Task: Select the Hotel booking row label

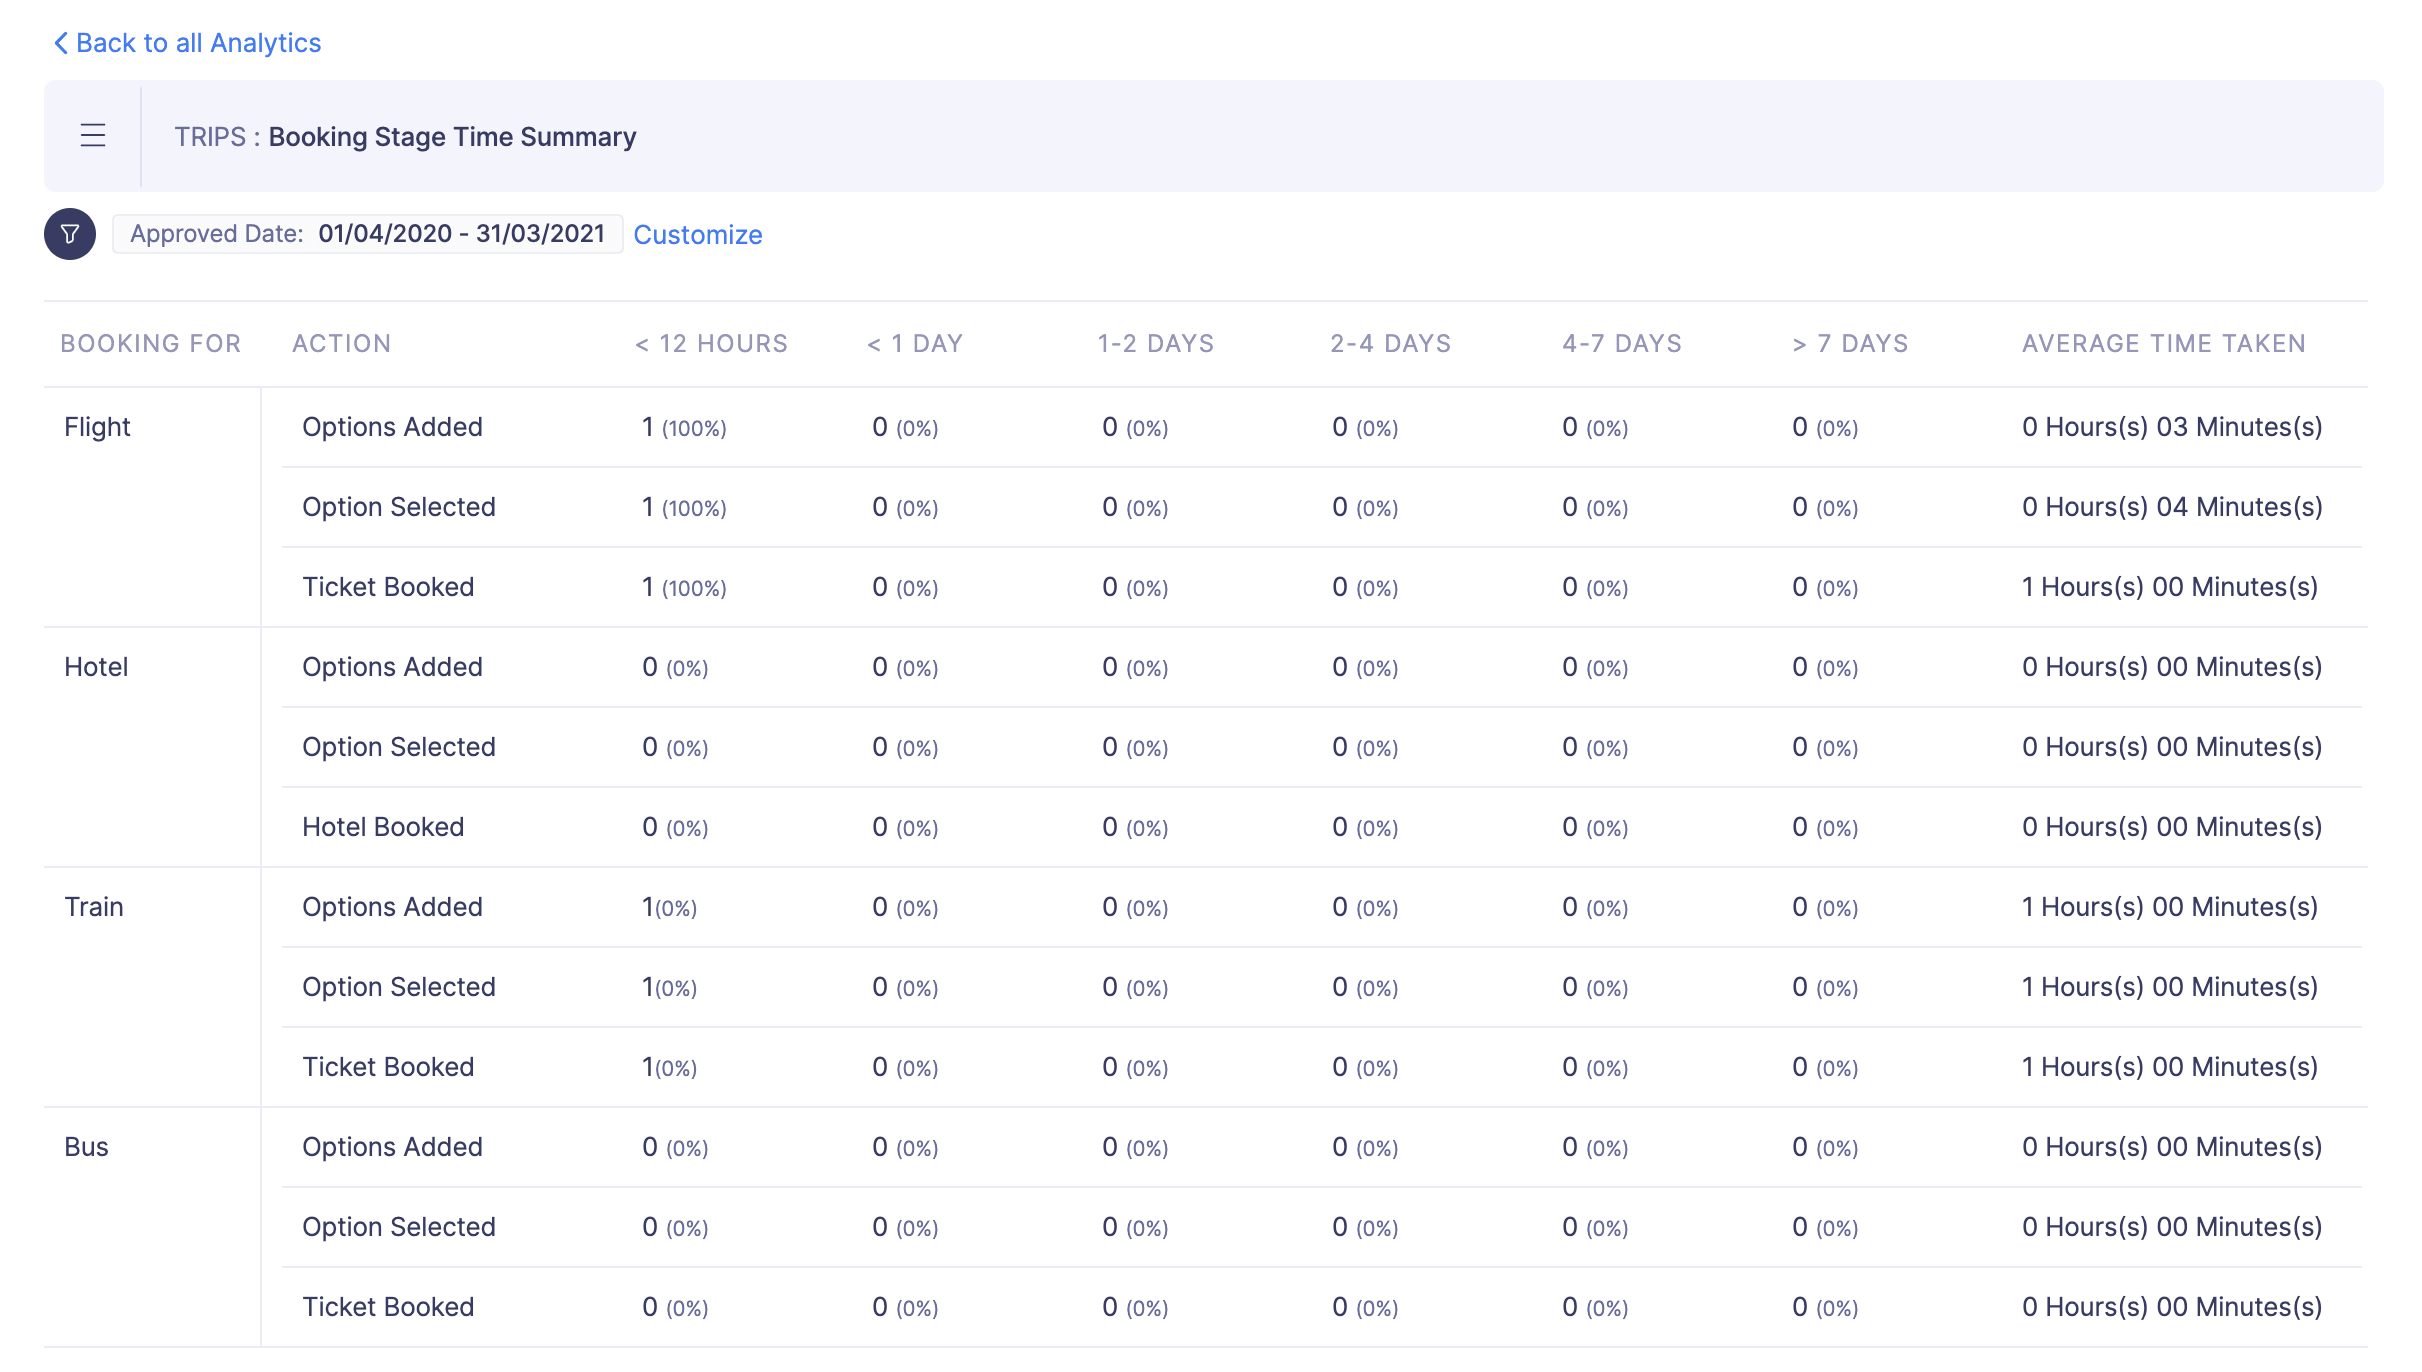Action: pos(96,667)
